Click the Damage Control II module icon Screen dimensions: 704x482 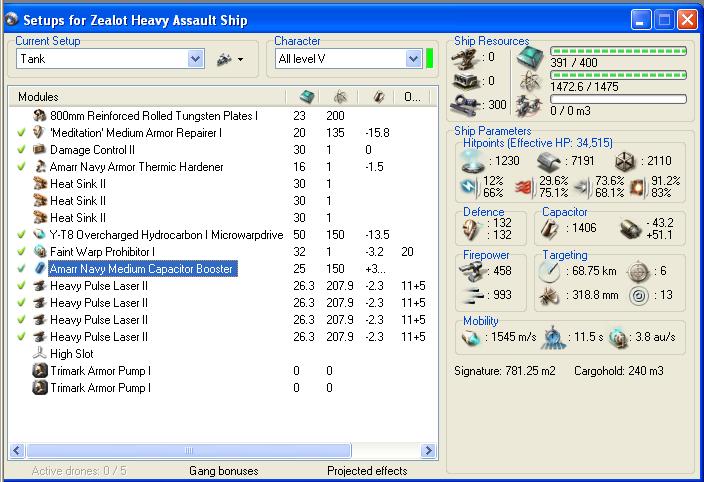tap(40, 150)
